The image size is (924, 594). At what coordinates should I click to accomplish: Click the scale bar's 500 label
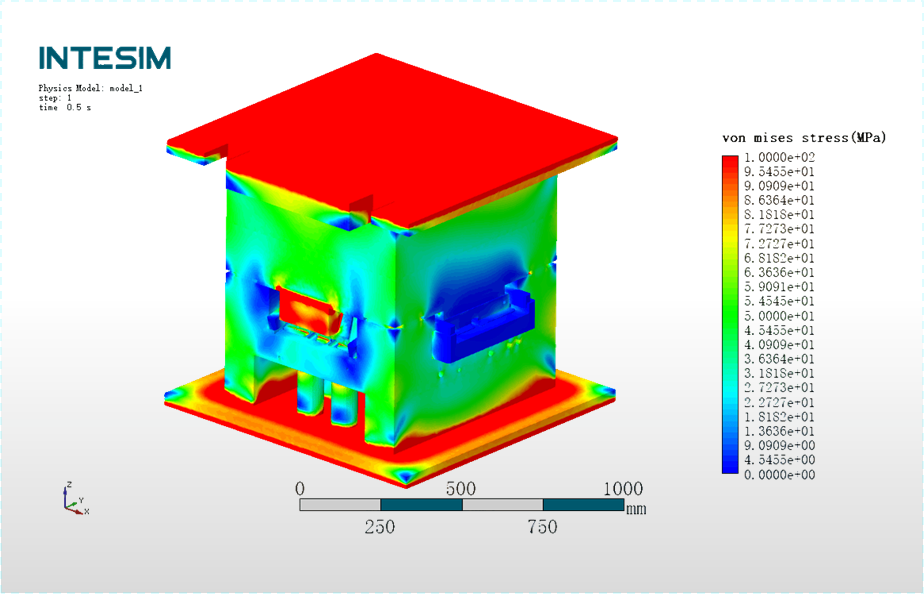[460, 489]
